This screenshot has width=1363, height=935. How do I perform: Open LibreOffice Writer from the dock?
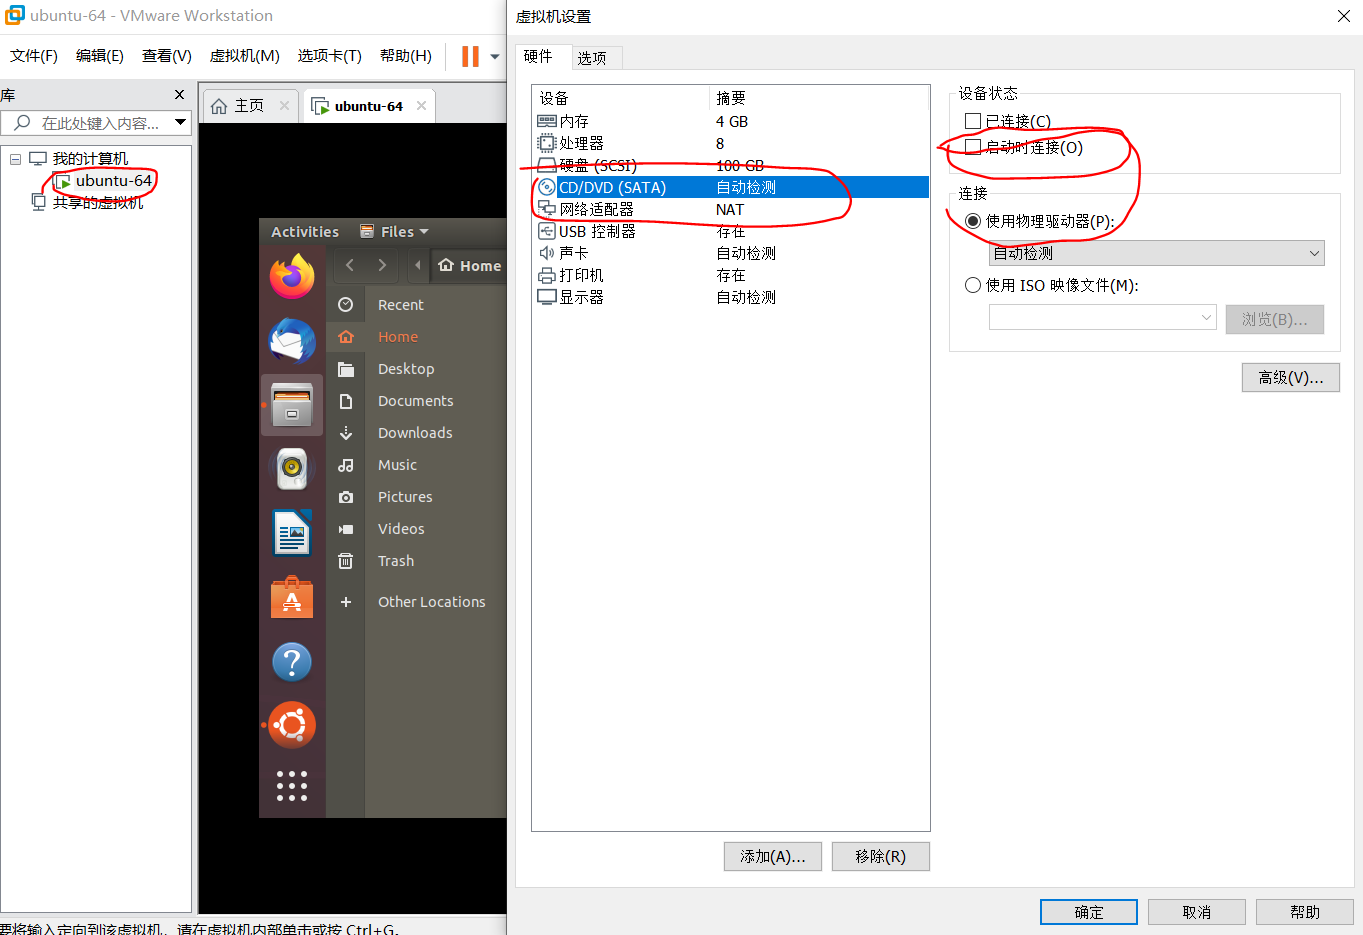292,533
